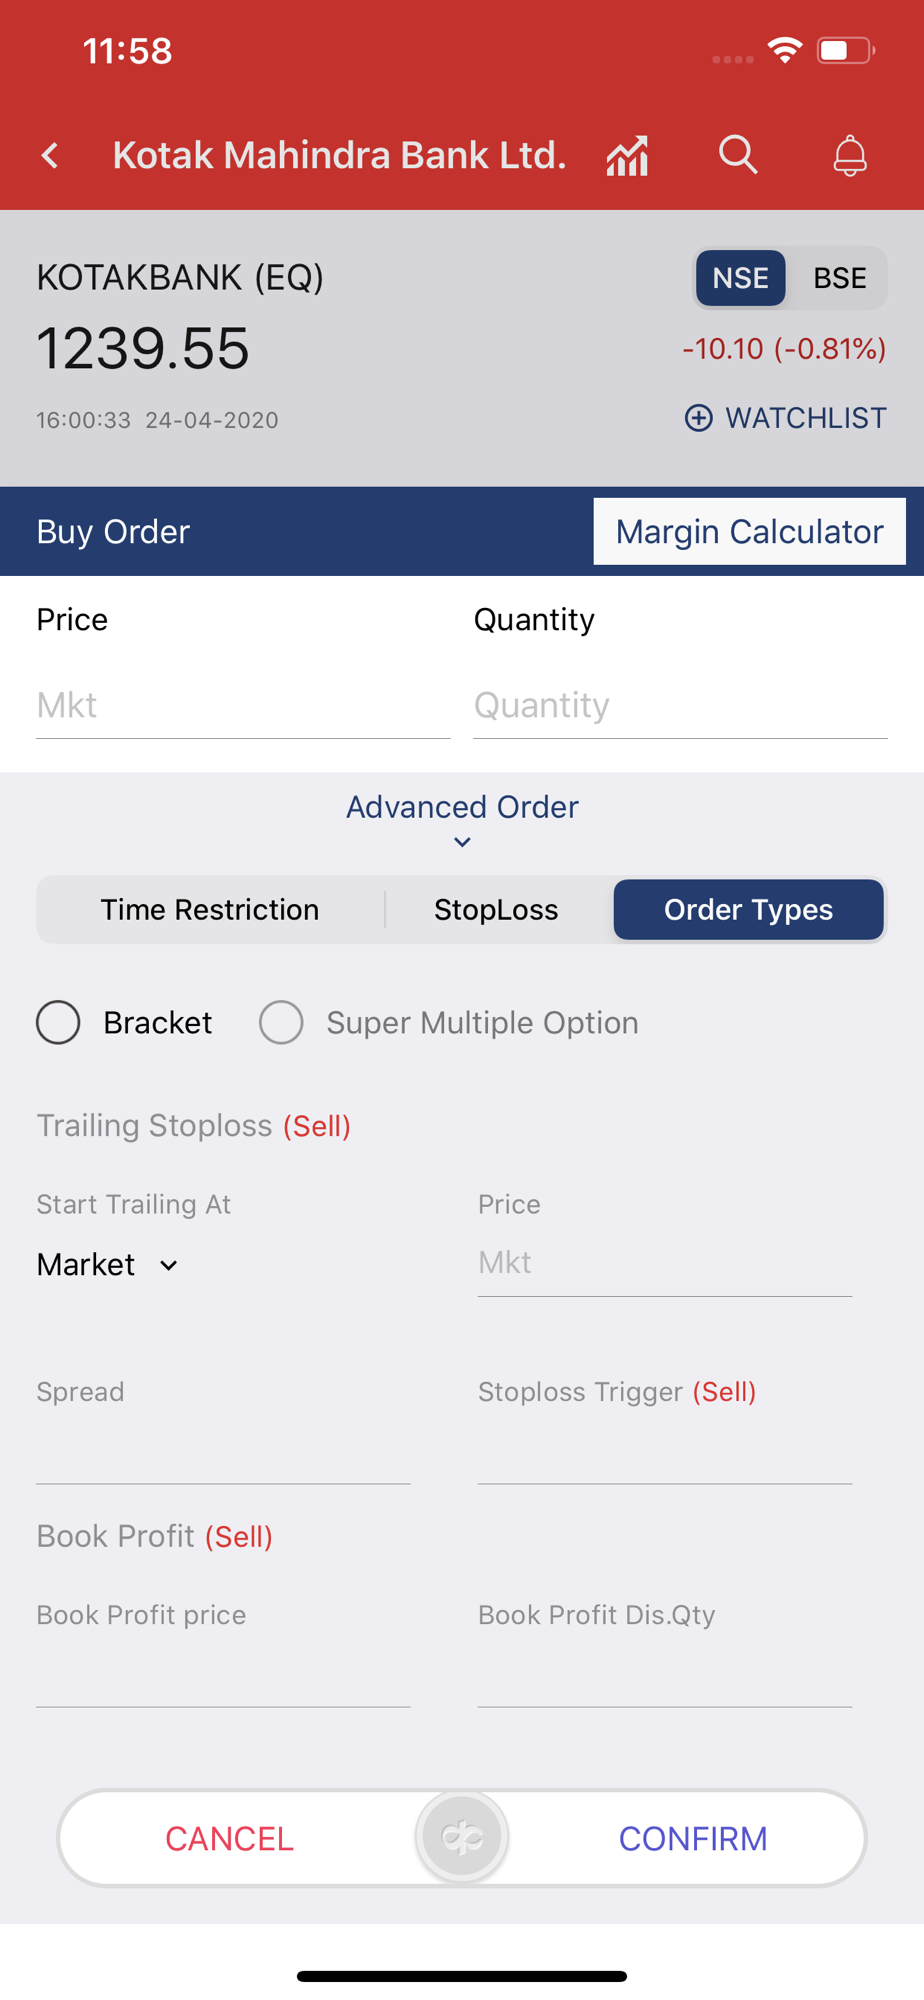Open the stock chart icon
This screenshot has height=2000, width=924.
pyautogui.click(x=627, y=156)
